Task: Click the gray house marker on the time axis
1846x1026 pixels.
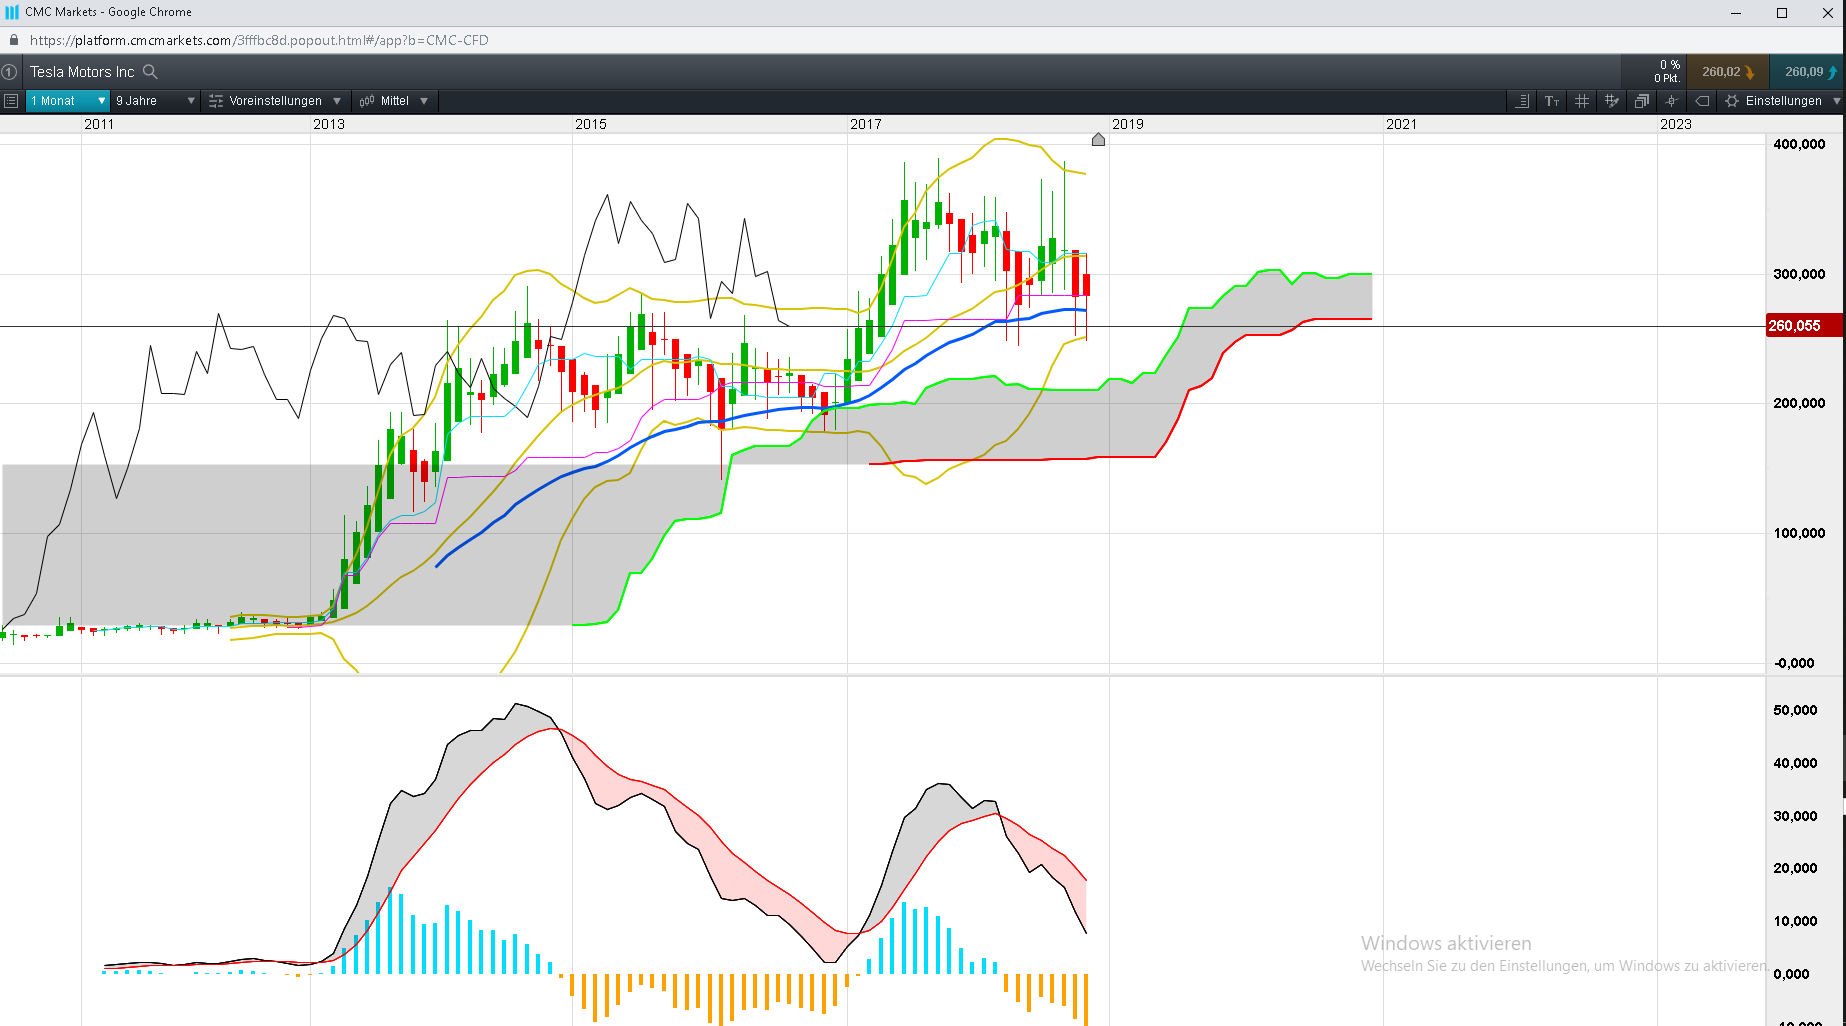Action: 1098,139
